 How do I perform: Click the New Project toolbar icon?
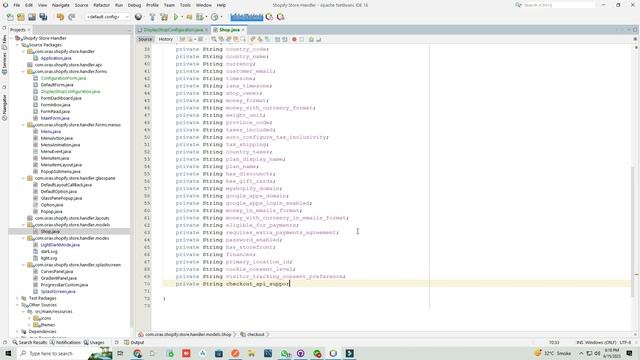(x=21, y=17)
